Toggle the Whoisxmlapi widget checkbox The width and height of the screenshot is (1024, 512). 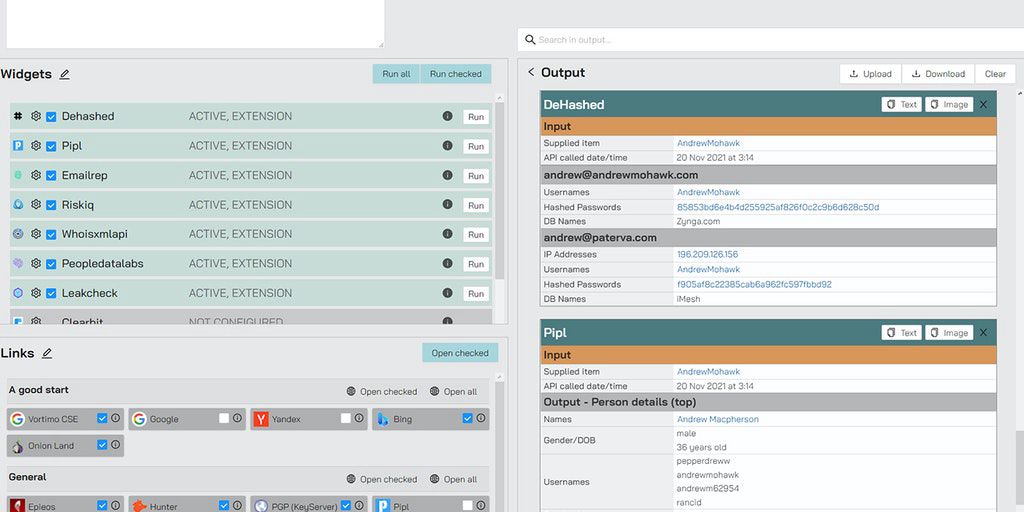(x=51, y=234)
